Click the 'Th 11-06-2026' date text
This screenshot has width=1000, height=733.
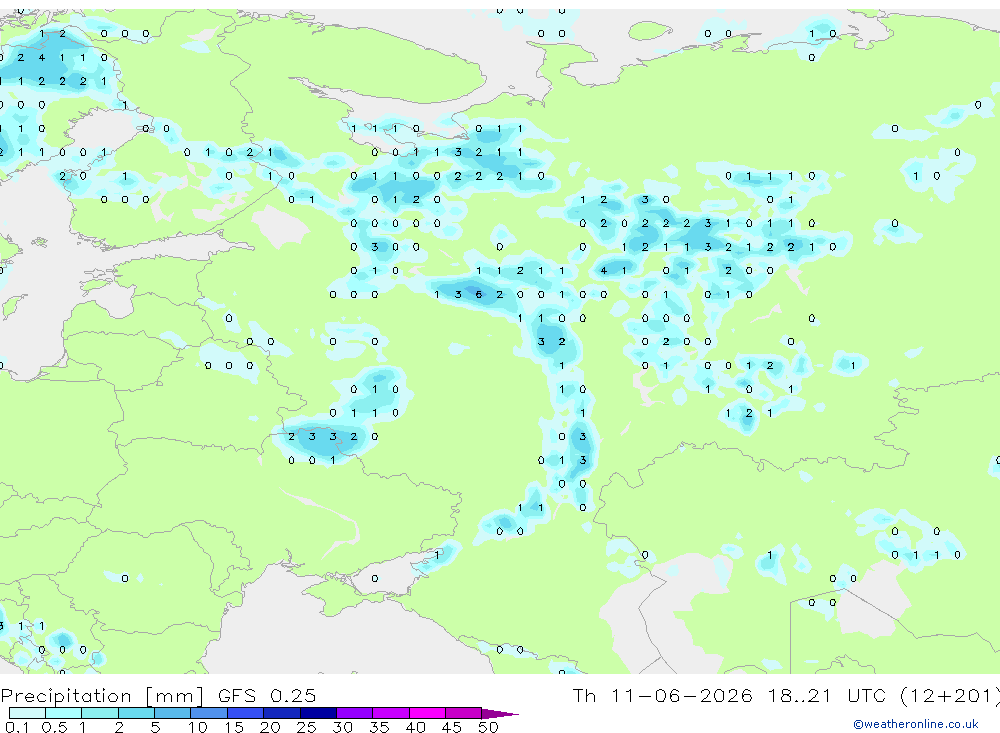click(x=662, y=695)
